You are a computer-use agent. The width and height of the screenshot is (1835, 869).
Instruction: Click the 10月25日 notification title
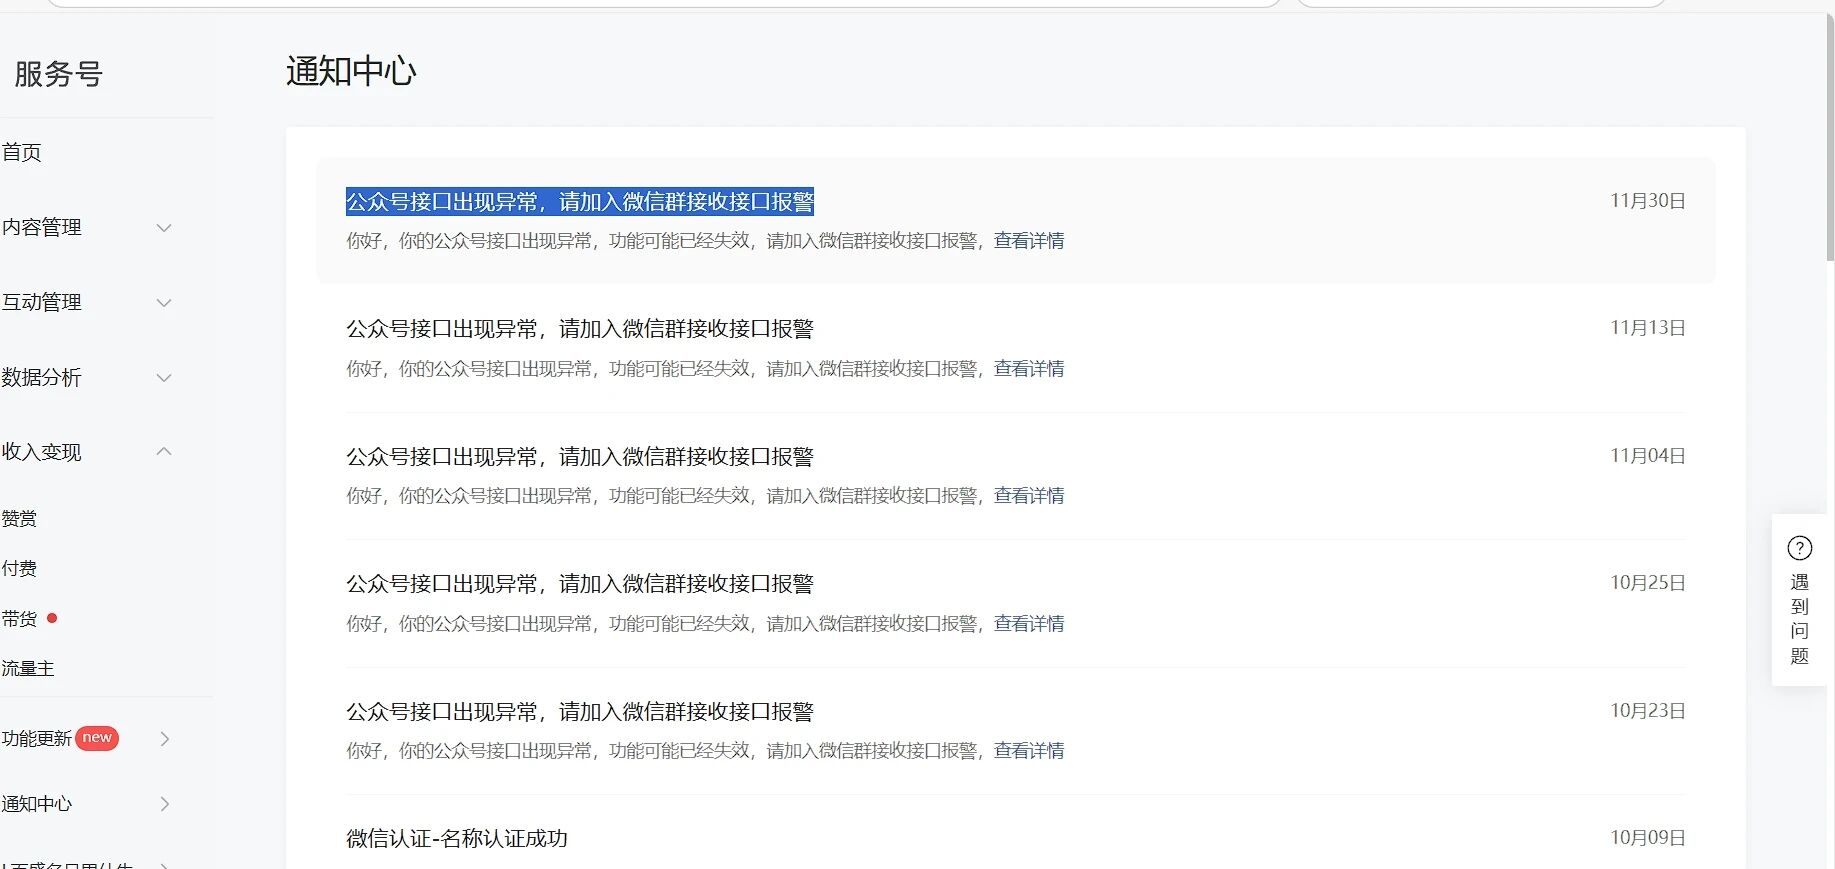tap(580, 584)
